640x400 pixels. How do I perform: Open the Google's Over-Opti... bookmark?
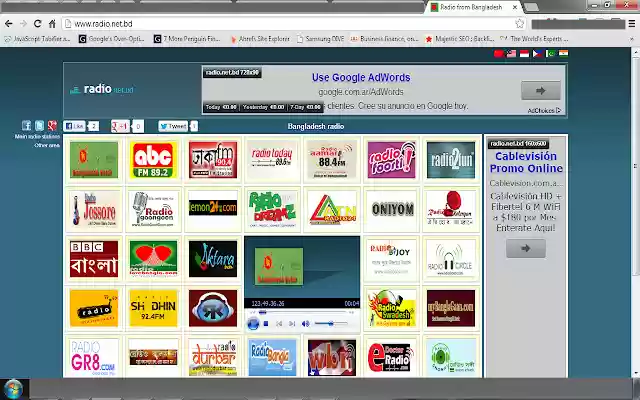112,39
